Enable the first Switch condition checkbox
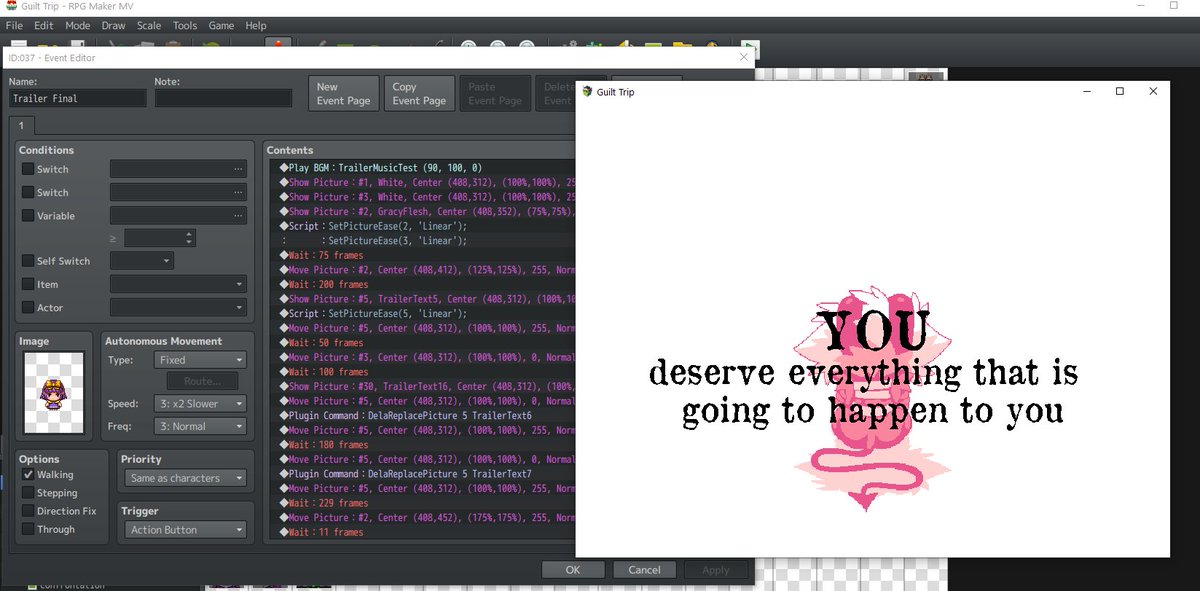 pos(28,169)
